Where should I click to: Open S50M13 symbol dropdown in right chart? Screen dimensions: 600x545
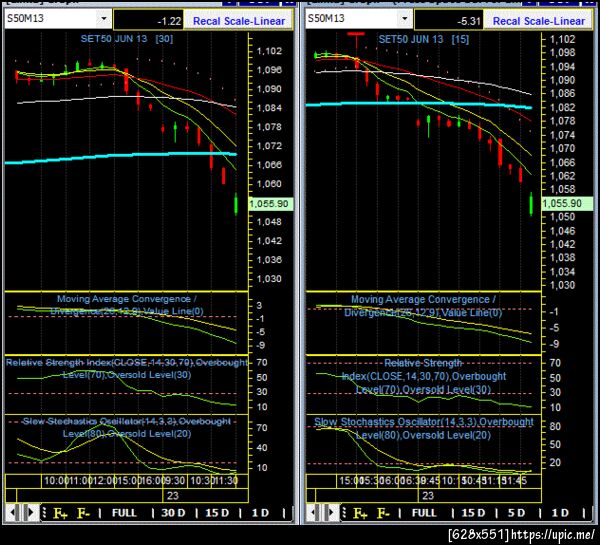coord(404,18)
